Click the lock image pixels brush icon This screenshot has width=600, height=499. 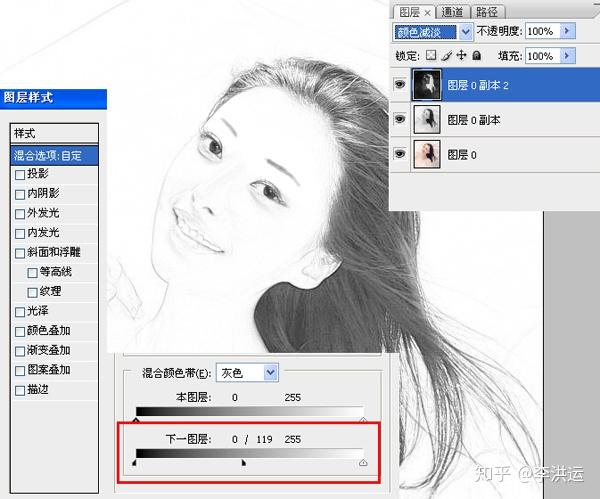tap(447, 56)
